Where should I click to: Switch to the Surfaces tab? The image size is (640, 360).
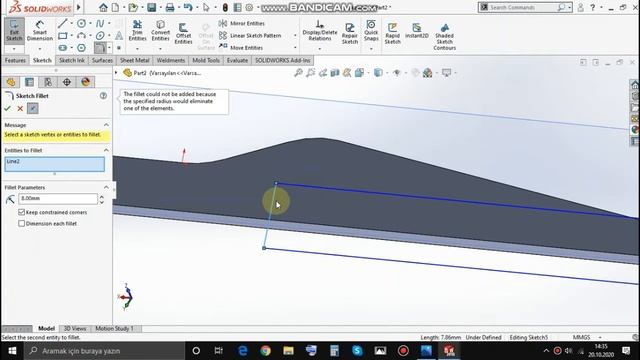pos(102,60)
